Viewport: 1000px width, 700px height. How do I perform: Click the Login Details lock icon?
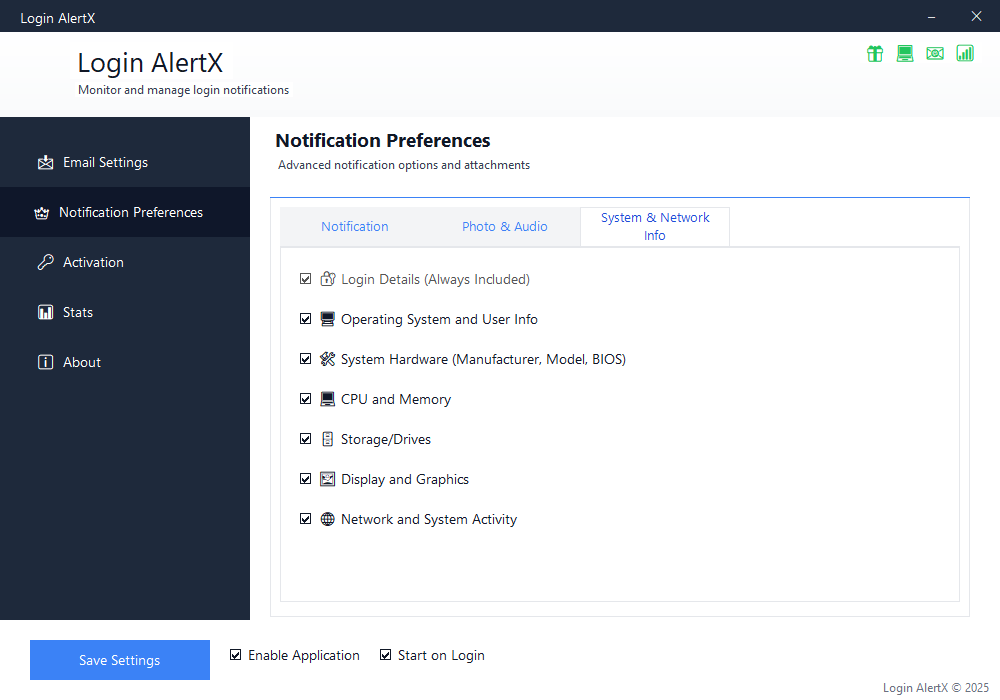coord(328,279)
